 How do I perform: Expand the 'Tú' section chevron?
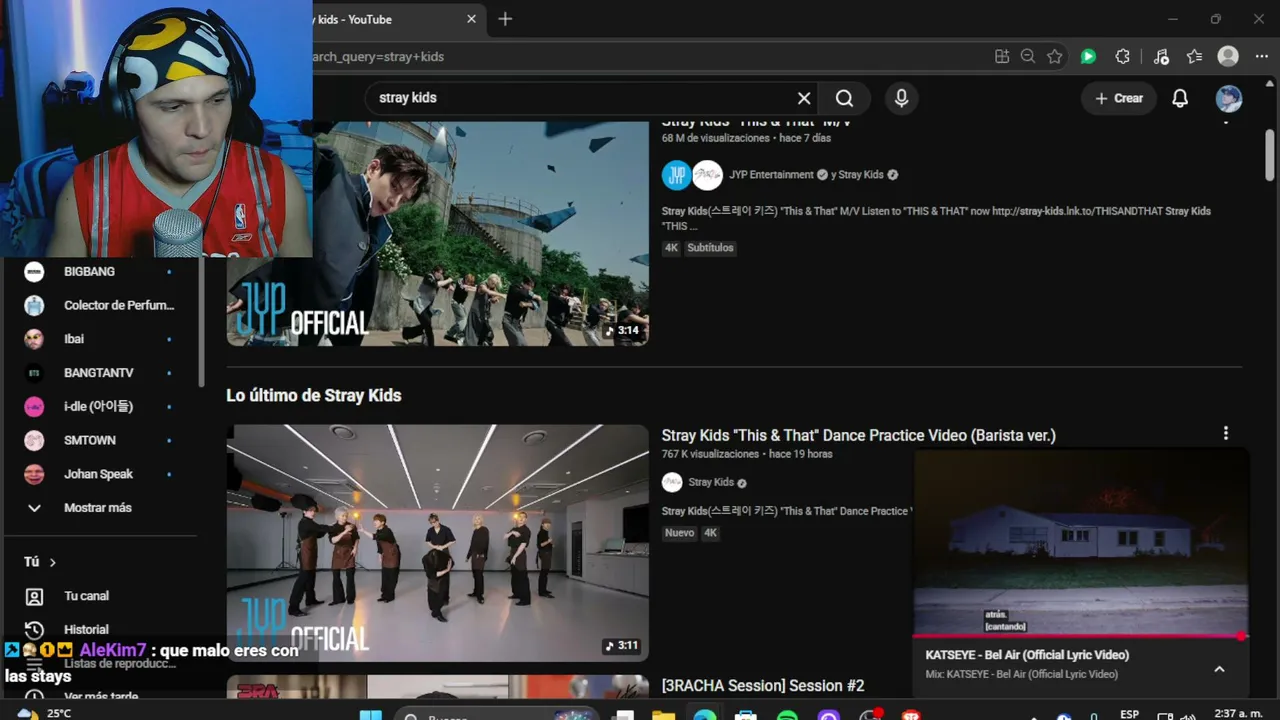coord(53,562)
